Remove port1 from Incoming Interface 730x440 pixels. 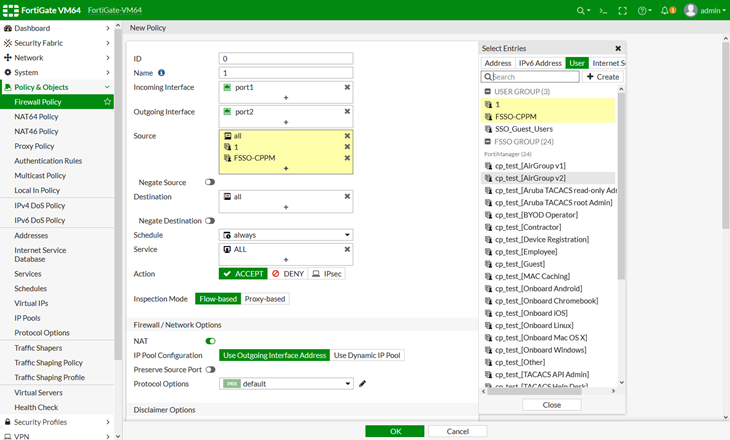[347, 87]
